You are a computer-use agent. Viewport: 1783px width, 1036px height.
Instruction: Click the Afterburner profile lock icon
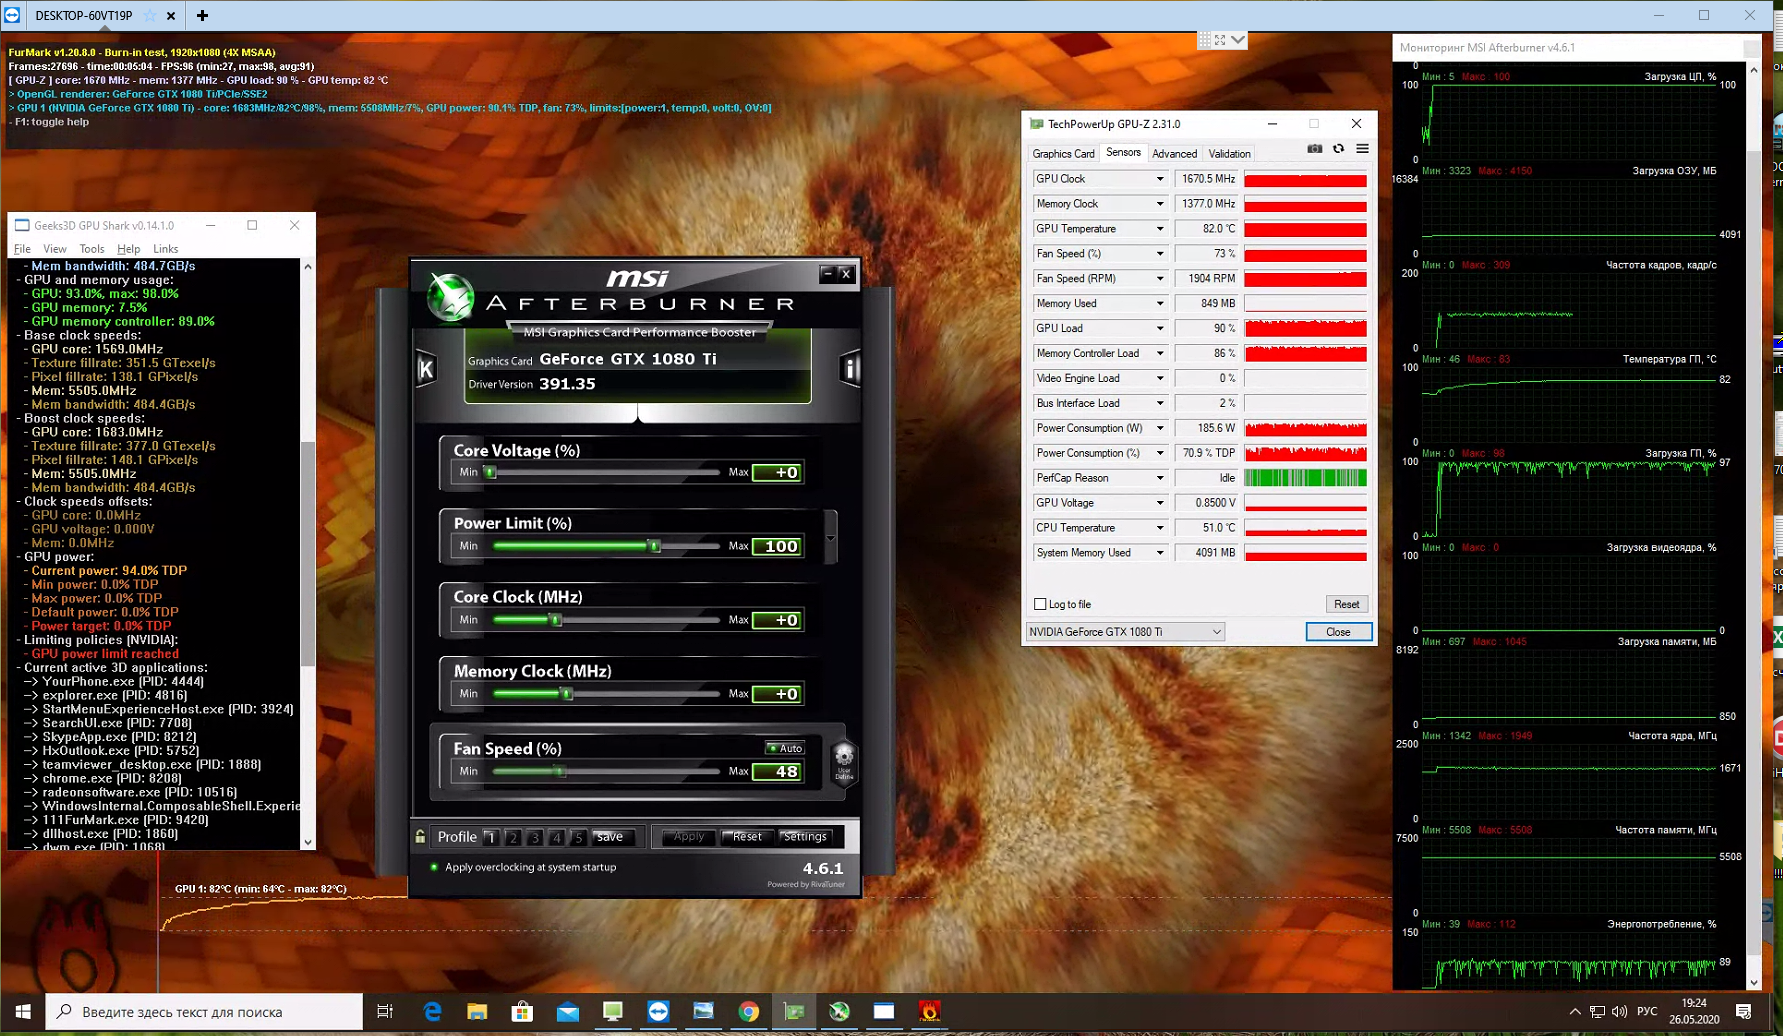click(420, 837)
